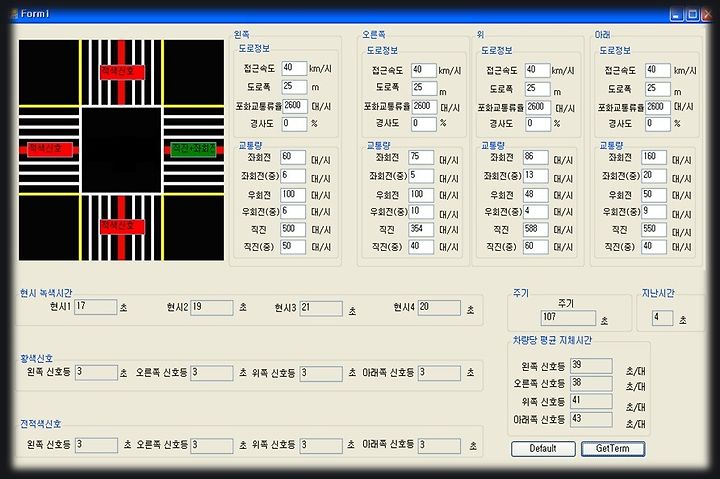Click 왼쪽 우회전 field showing 100

[x=293, y=195]
